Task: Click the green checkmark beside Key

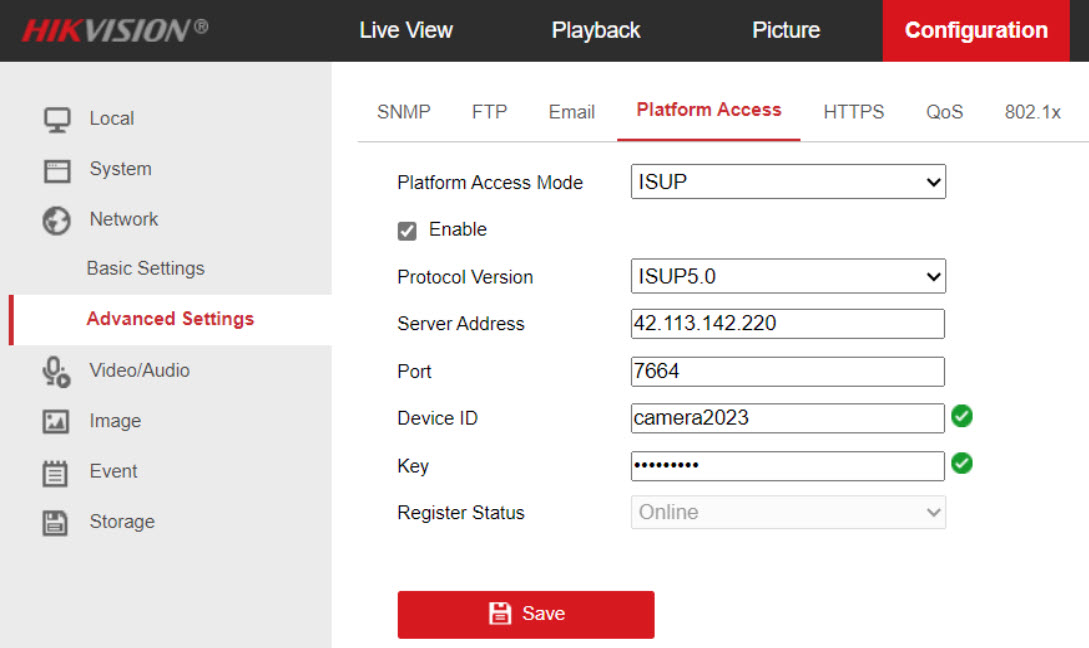Action: (x=962, y=464)
